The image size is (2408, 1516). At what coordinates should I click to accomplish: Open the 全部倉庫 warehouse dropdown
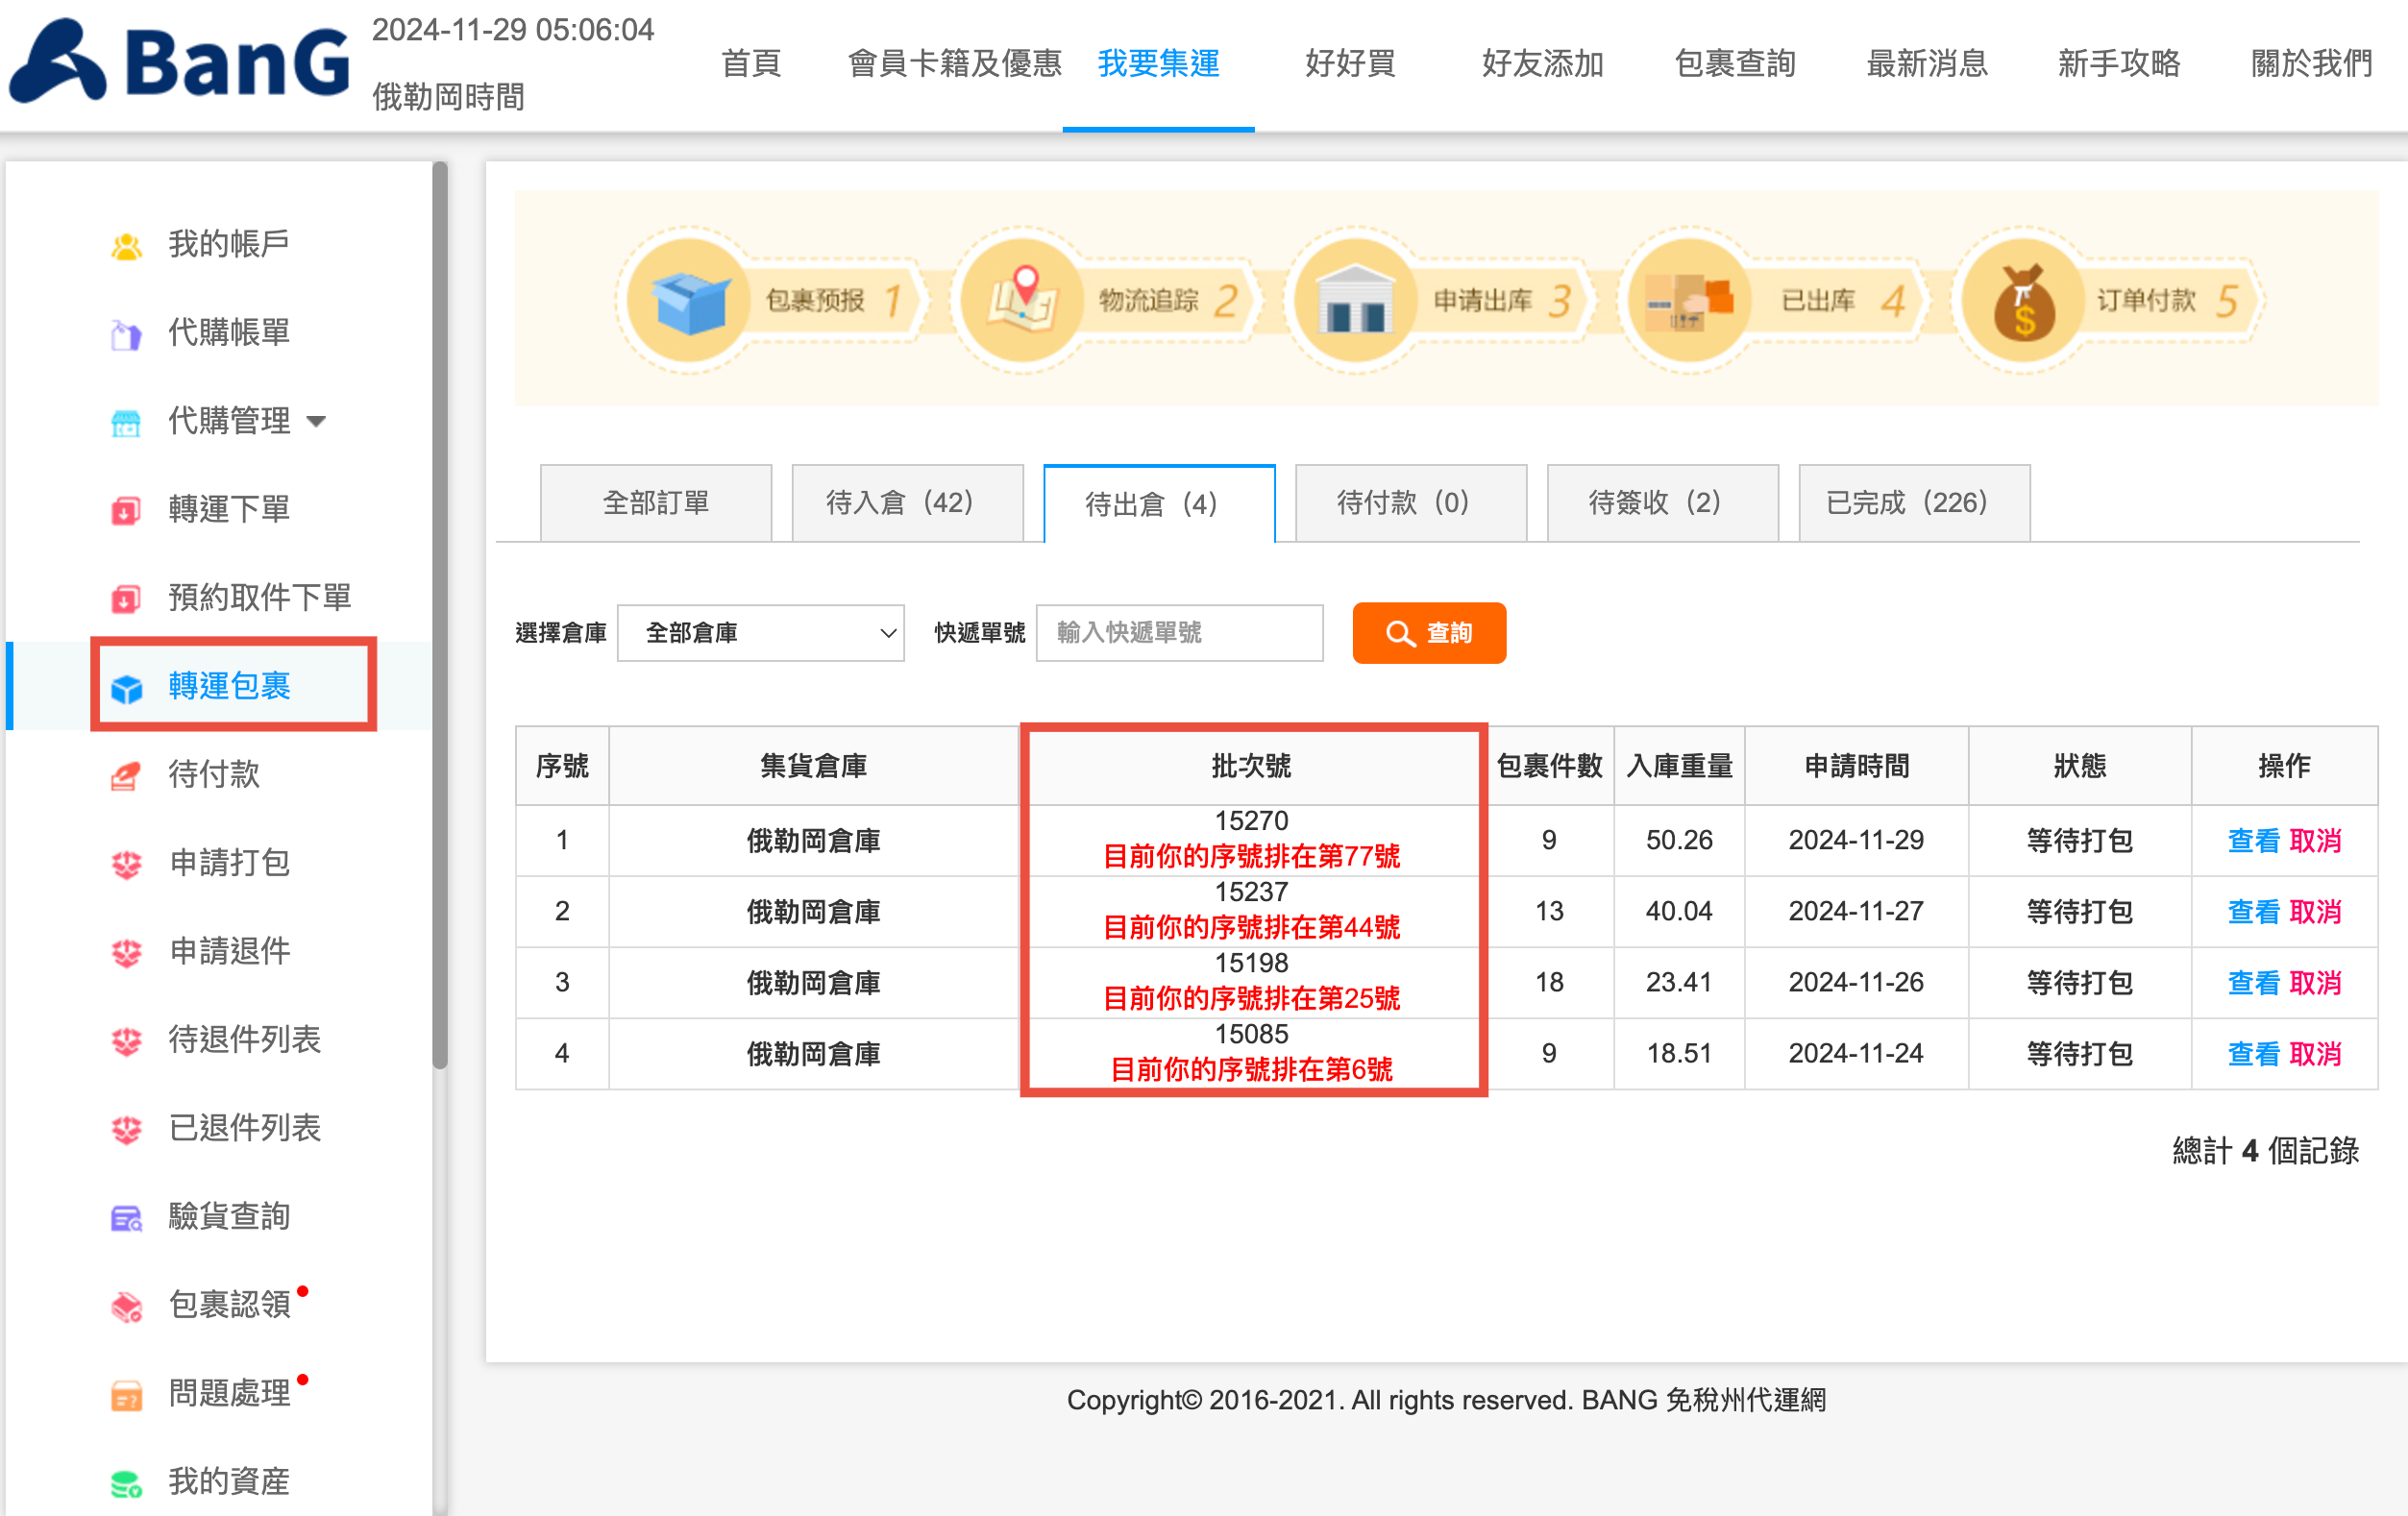(760, 633)
